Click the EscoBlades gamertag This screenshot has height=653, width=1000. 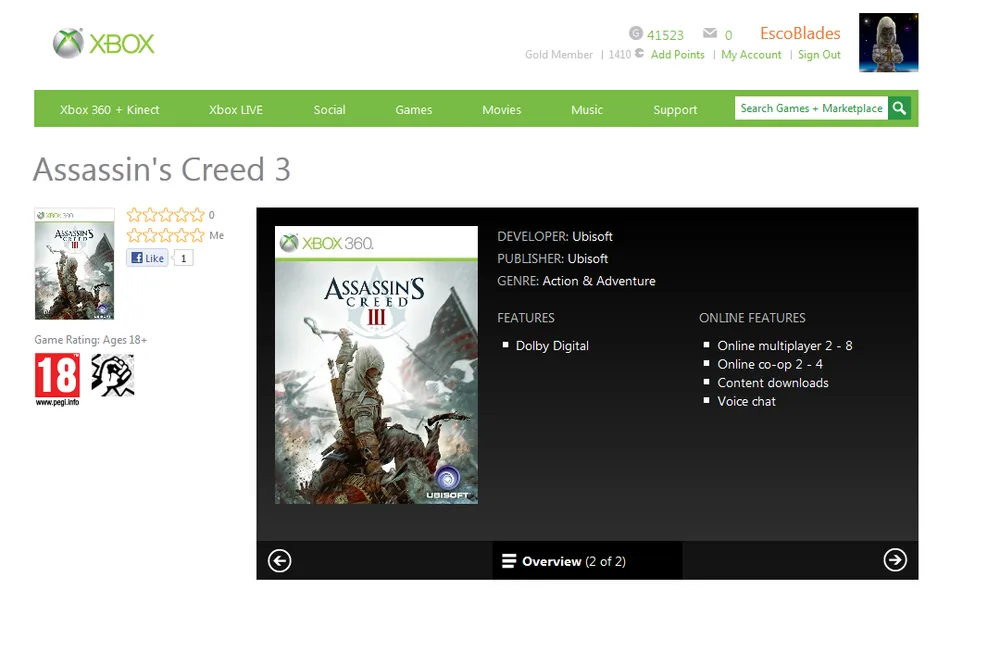tap(800, 33)
